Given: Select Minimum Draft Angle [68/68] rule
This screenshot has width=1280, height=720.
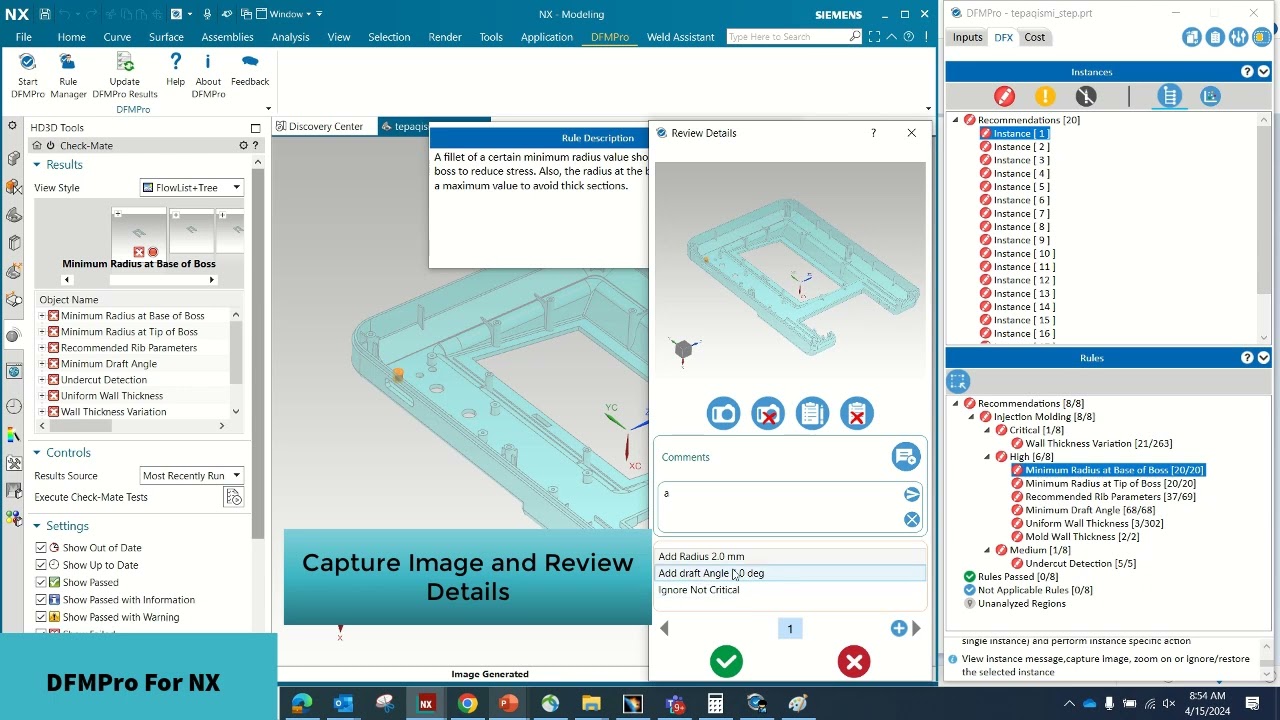Looking at the screenshot, I should [x=1089, y=510].
